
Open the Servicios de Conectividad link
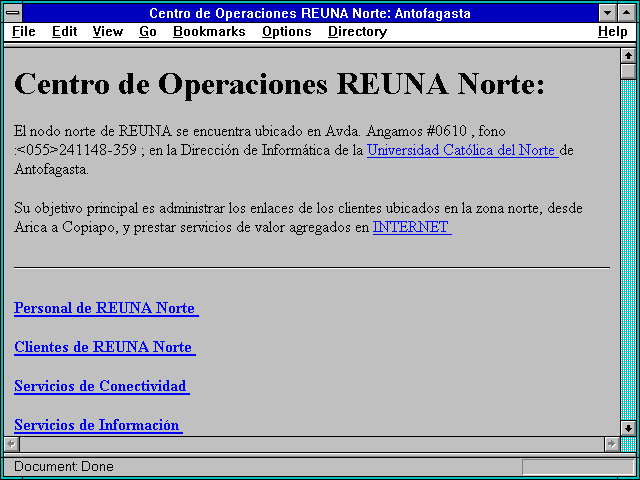coord(102,386)
